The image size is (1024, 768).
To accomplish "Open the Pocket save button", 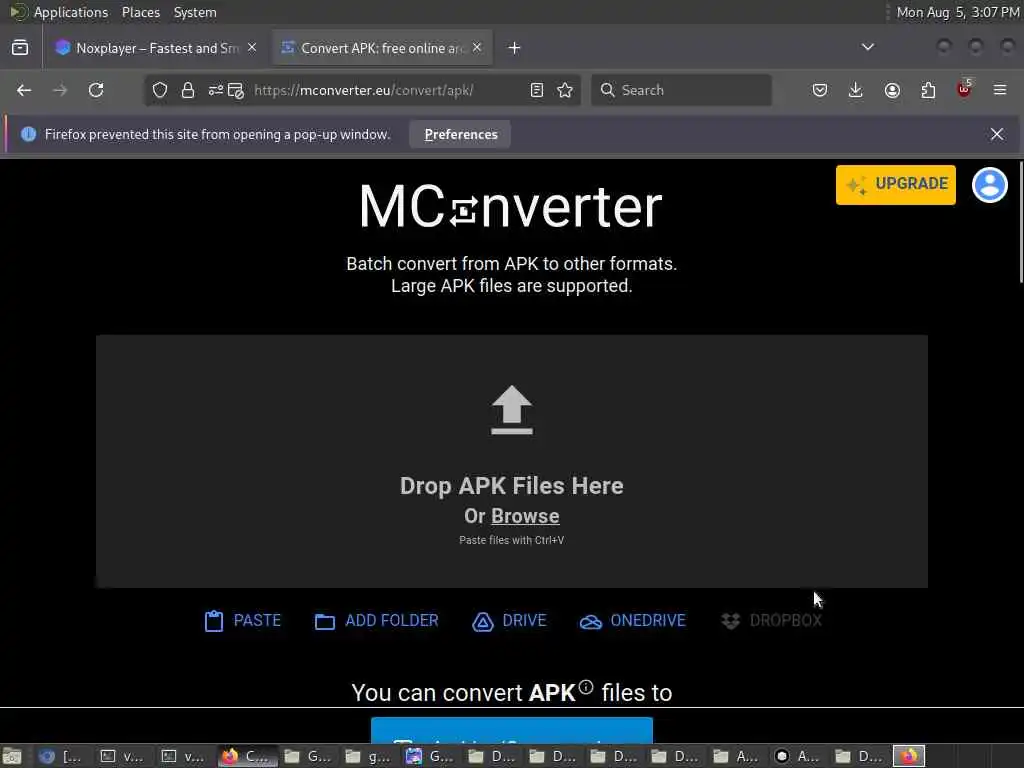I will tap(820, 90).
